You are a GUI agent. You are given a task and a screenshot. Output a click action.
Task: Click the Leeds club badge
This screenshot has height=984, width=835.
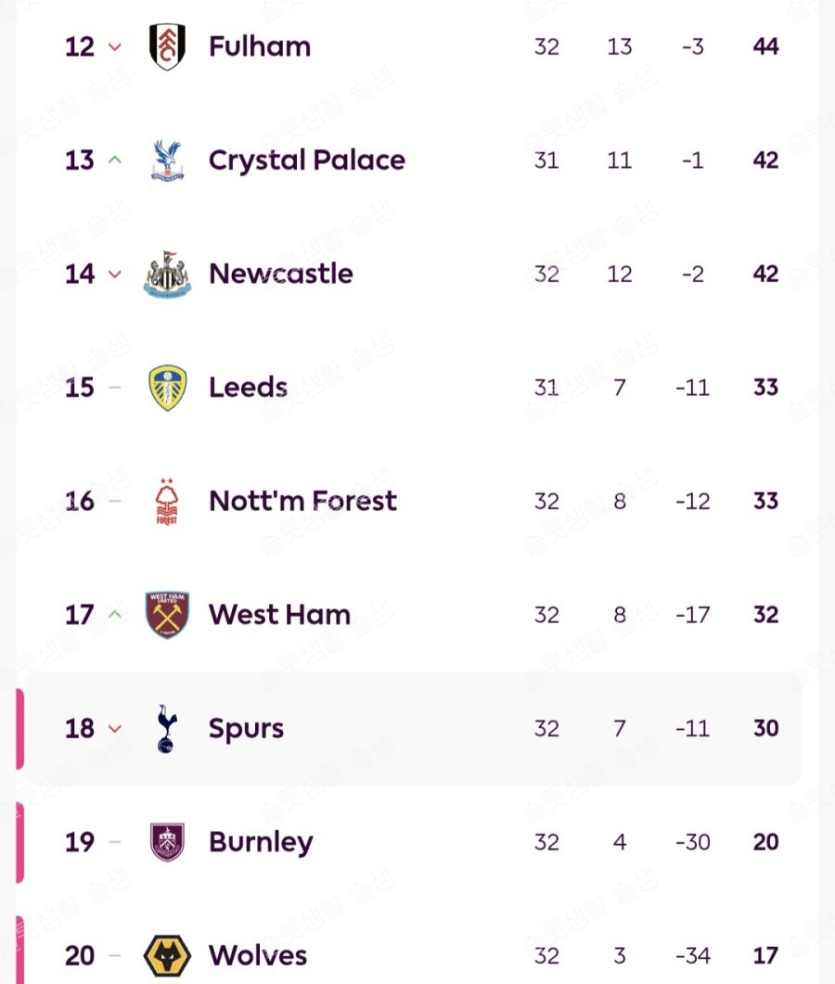(167, 388)
